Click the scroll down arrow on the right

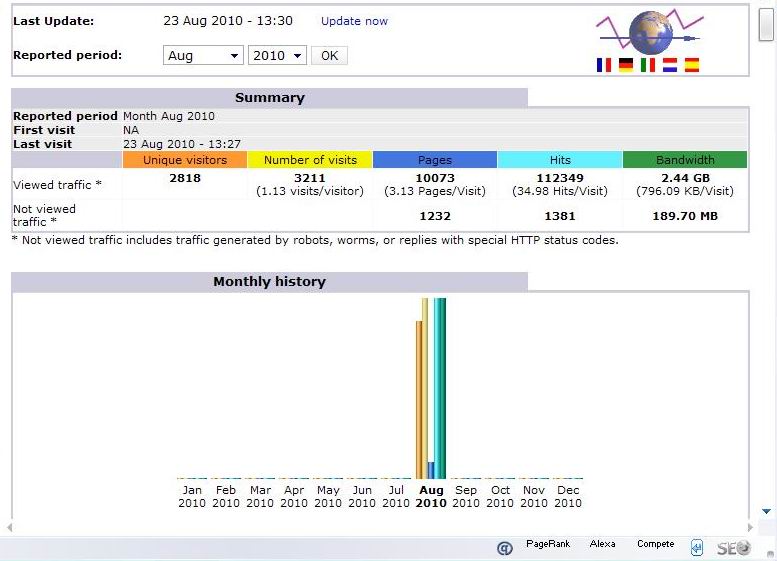pyautogui.click(x=767, y=511)
